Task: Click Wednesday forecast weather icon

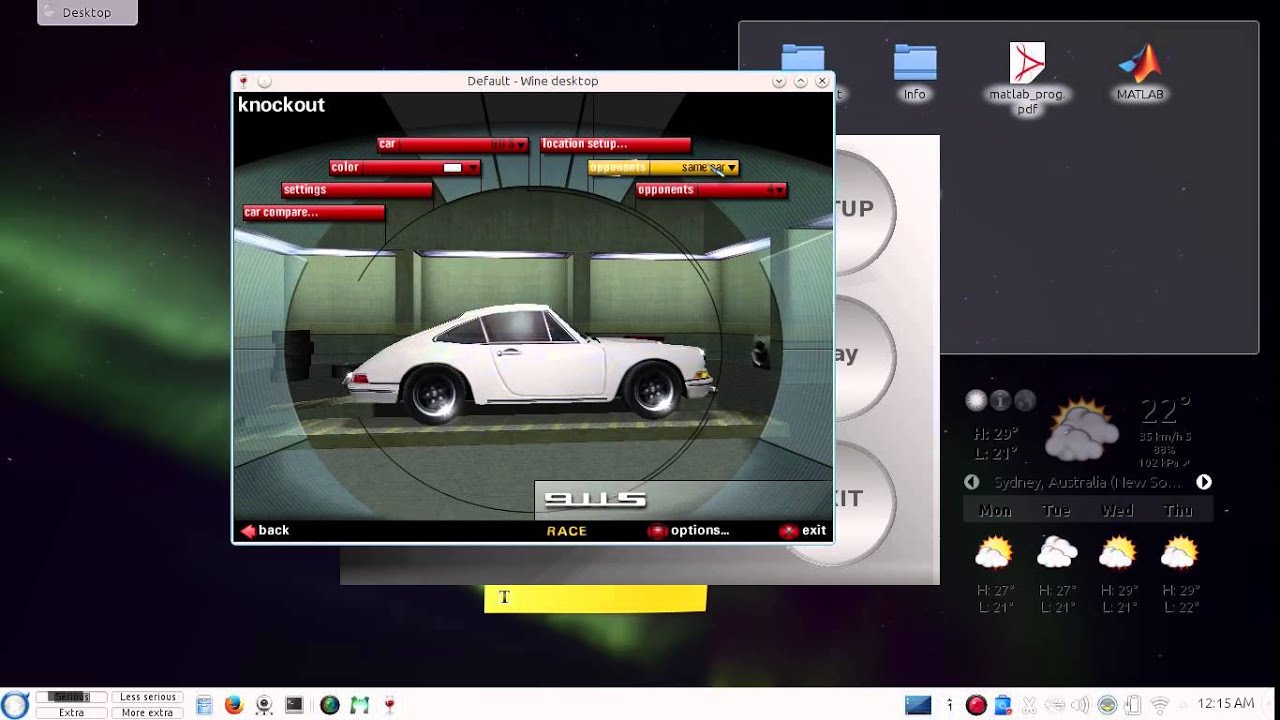Action: [x=1117, y=552]
